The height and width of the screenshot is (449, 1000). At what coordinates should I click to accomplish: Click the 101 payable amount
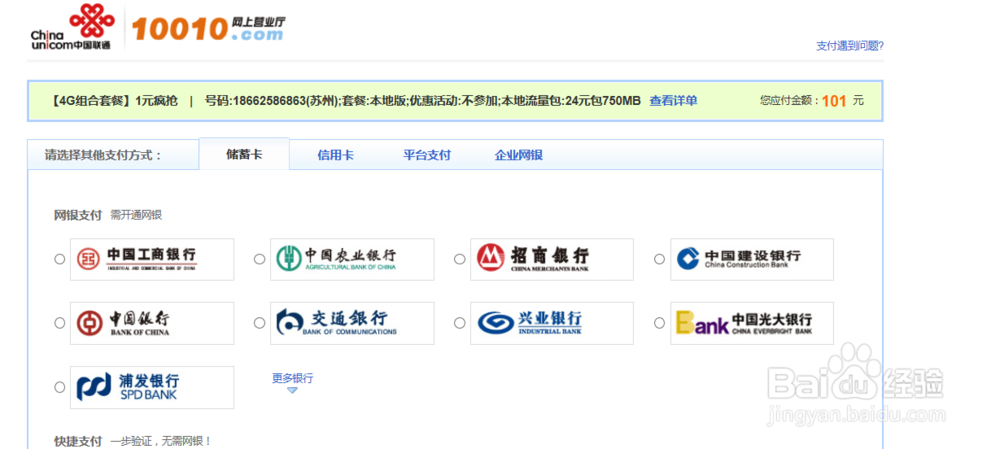[x=834, y=101]
